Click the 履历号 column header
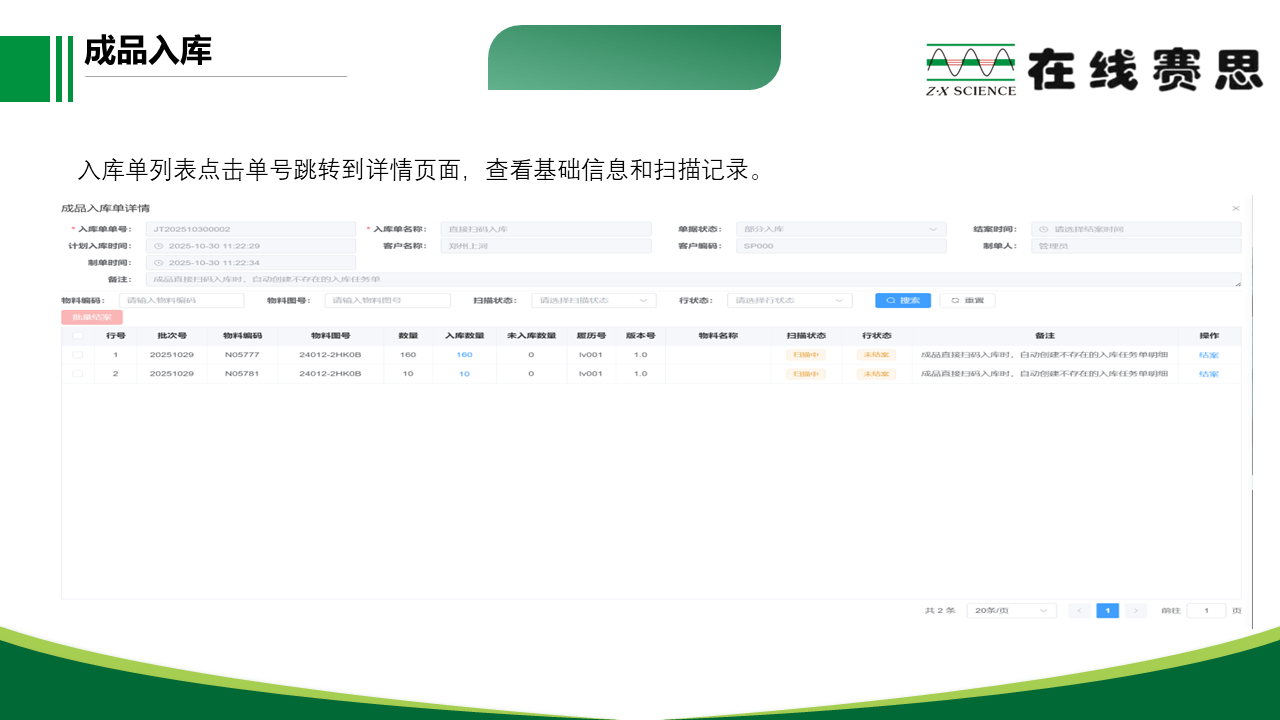 click(x=591, y=336)
